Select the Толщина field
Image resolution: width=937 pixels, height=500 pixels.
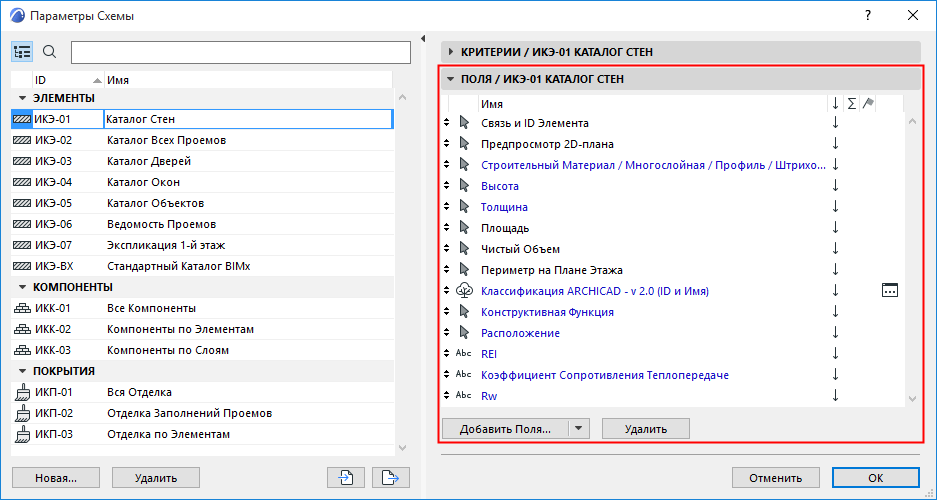tap(672, 207)
